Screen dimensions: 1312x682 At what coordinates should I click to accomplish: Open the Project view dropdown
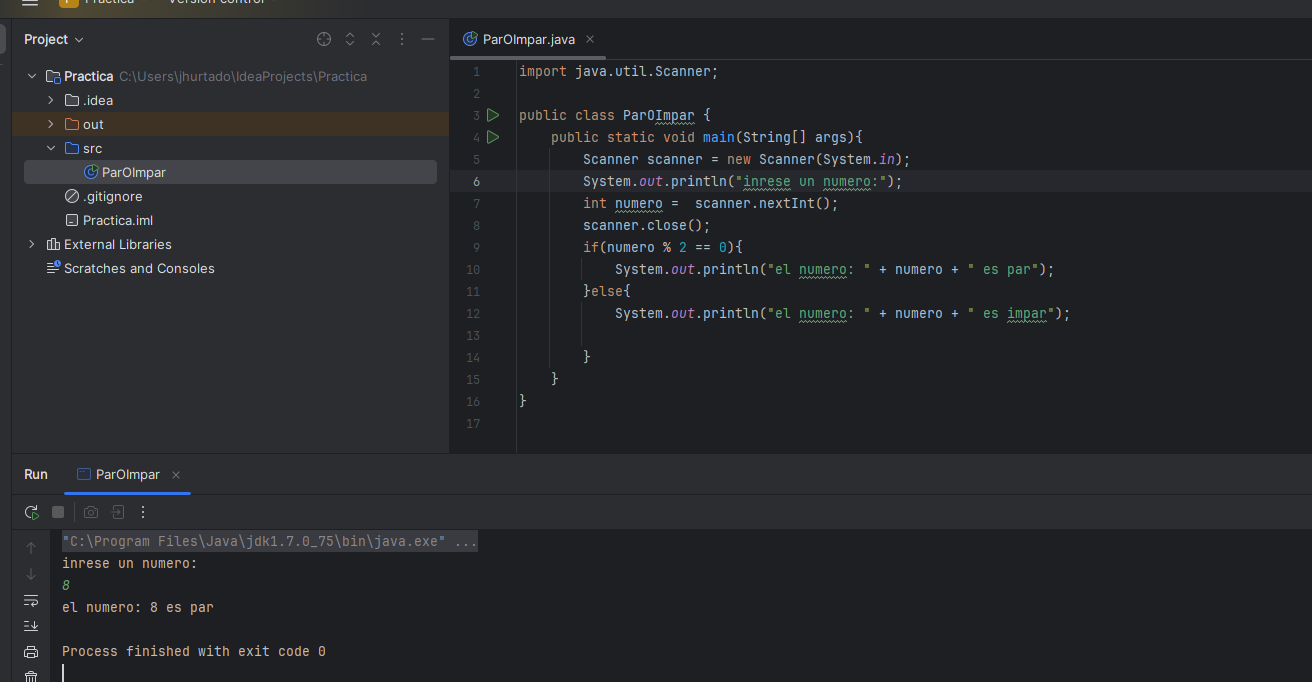pyautogui.click(x=54, y=39)
